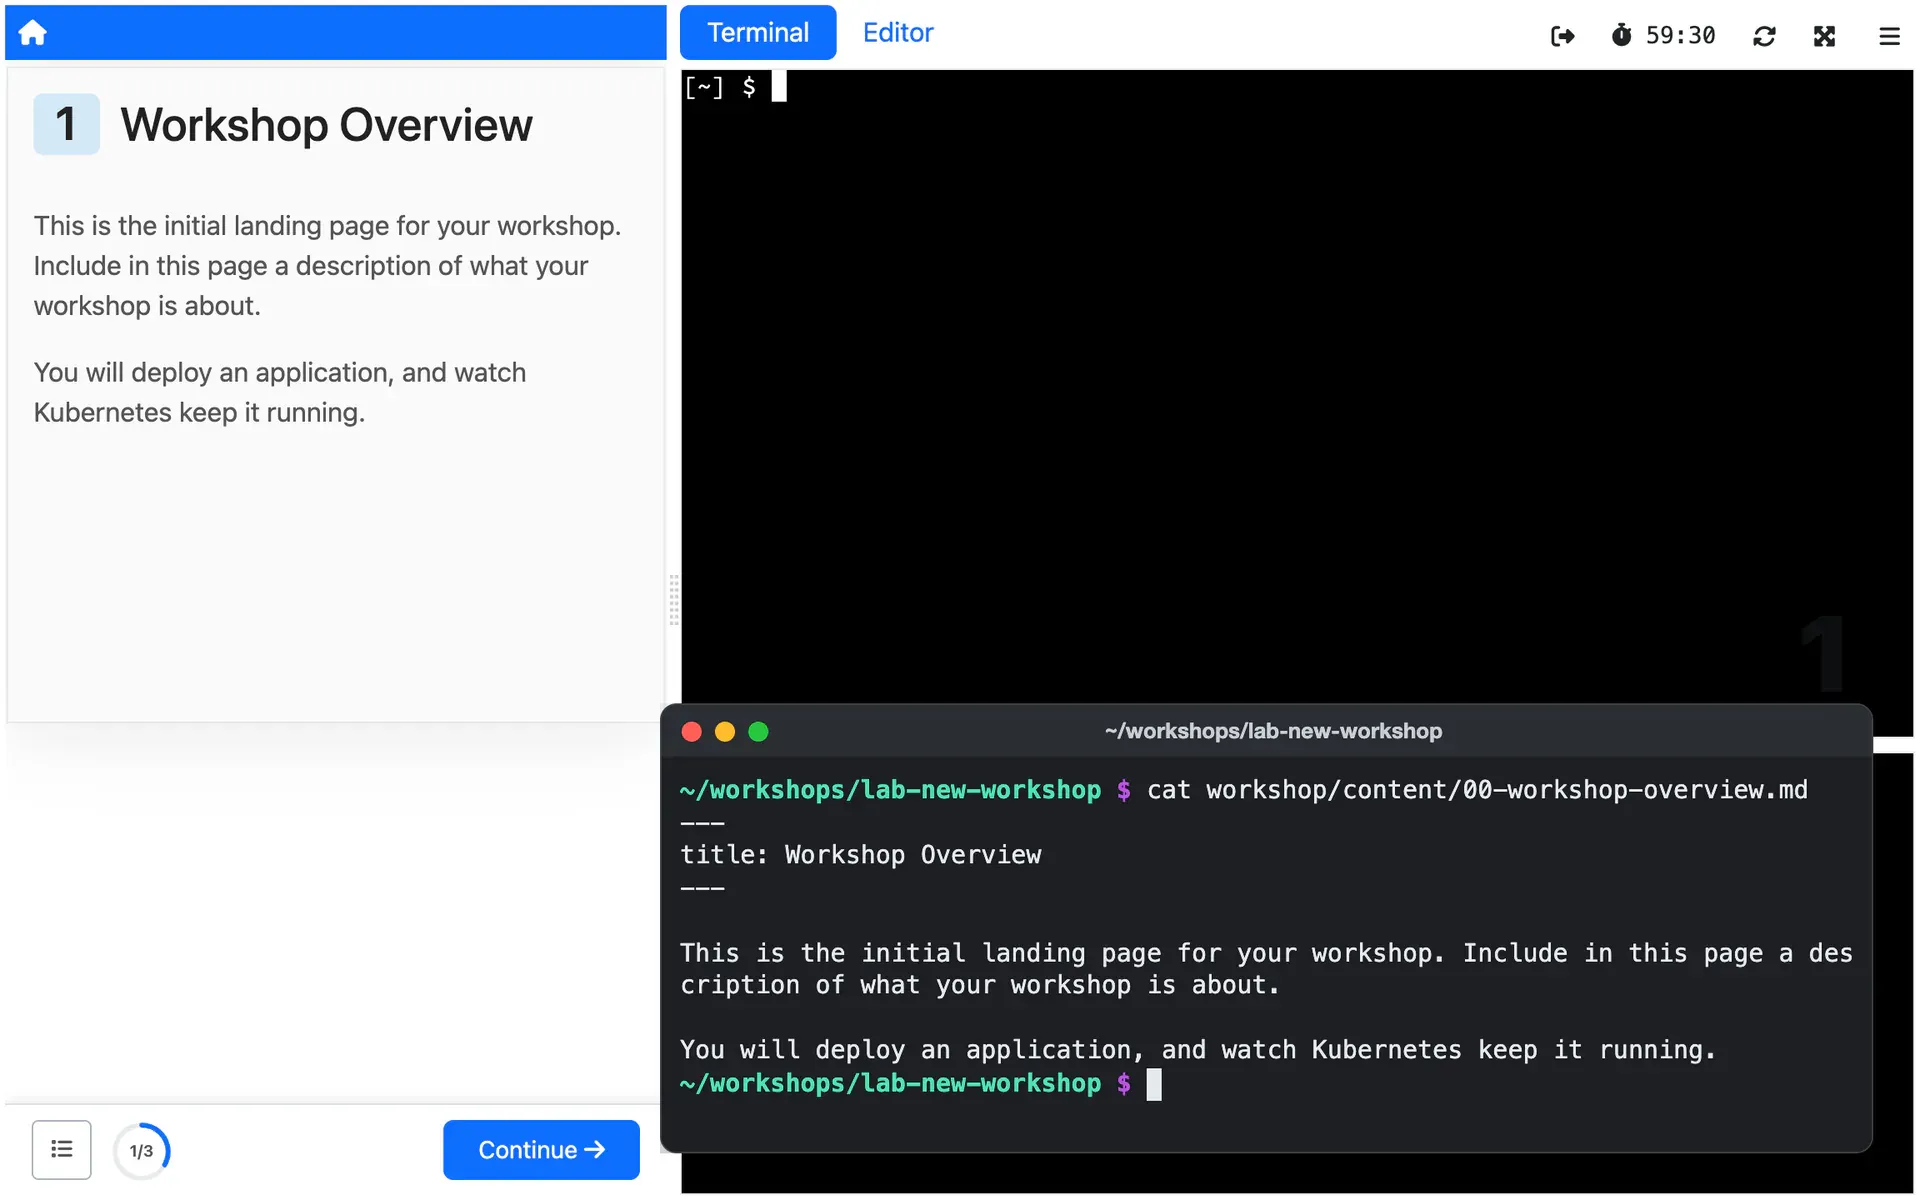Click the step number 1 badge
The image size is (1920, 1200).
point(66,124)
